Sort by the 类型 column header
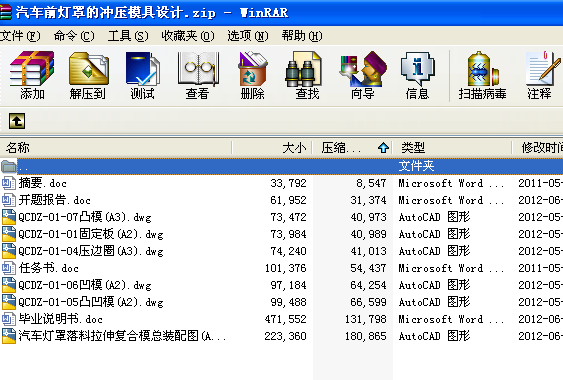Viewport: 563px width, 380px height. pyautogui.click(x=452, y=148)
